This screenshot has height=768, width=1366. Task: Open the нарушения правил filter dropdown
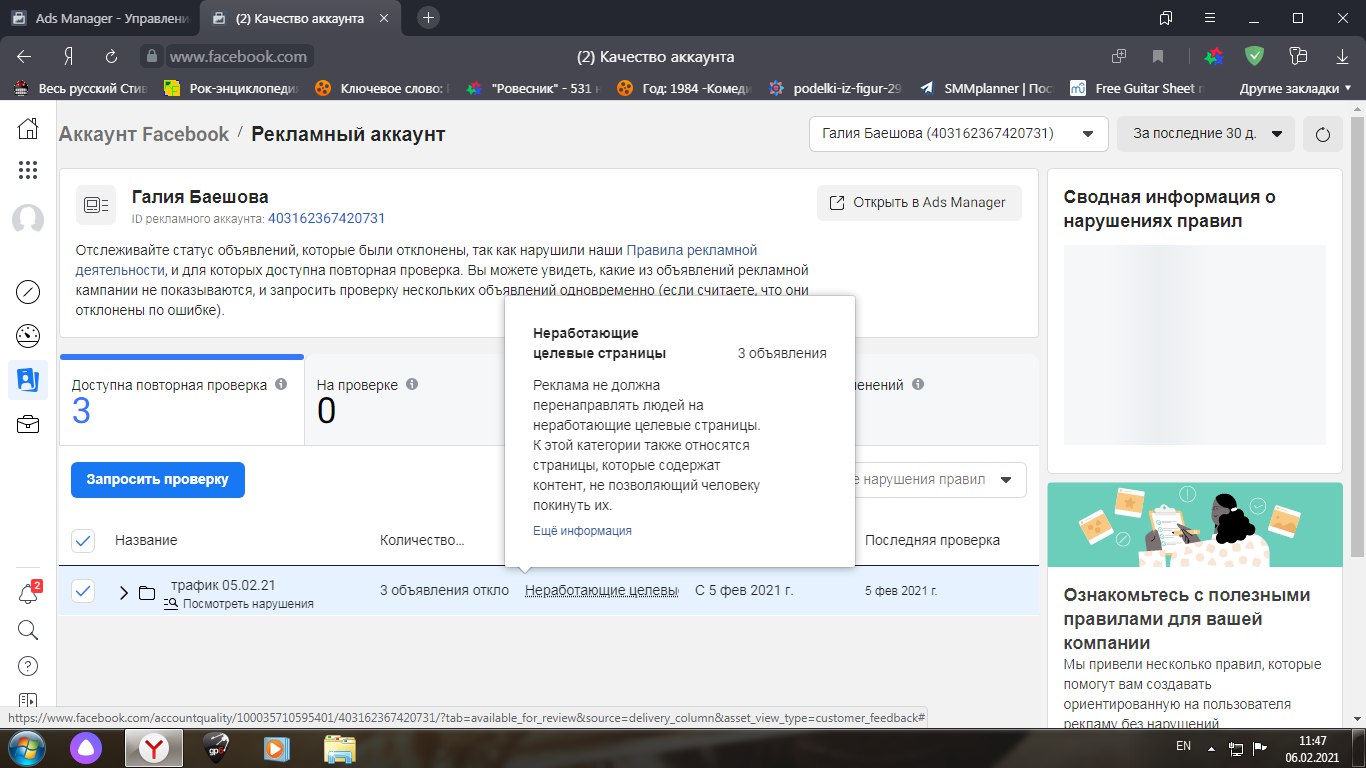click(x=940, y=480)
